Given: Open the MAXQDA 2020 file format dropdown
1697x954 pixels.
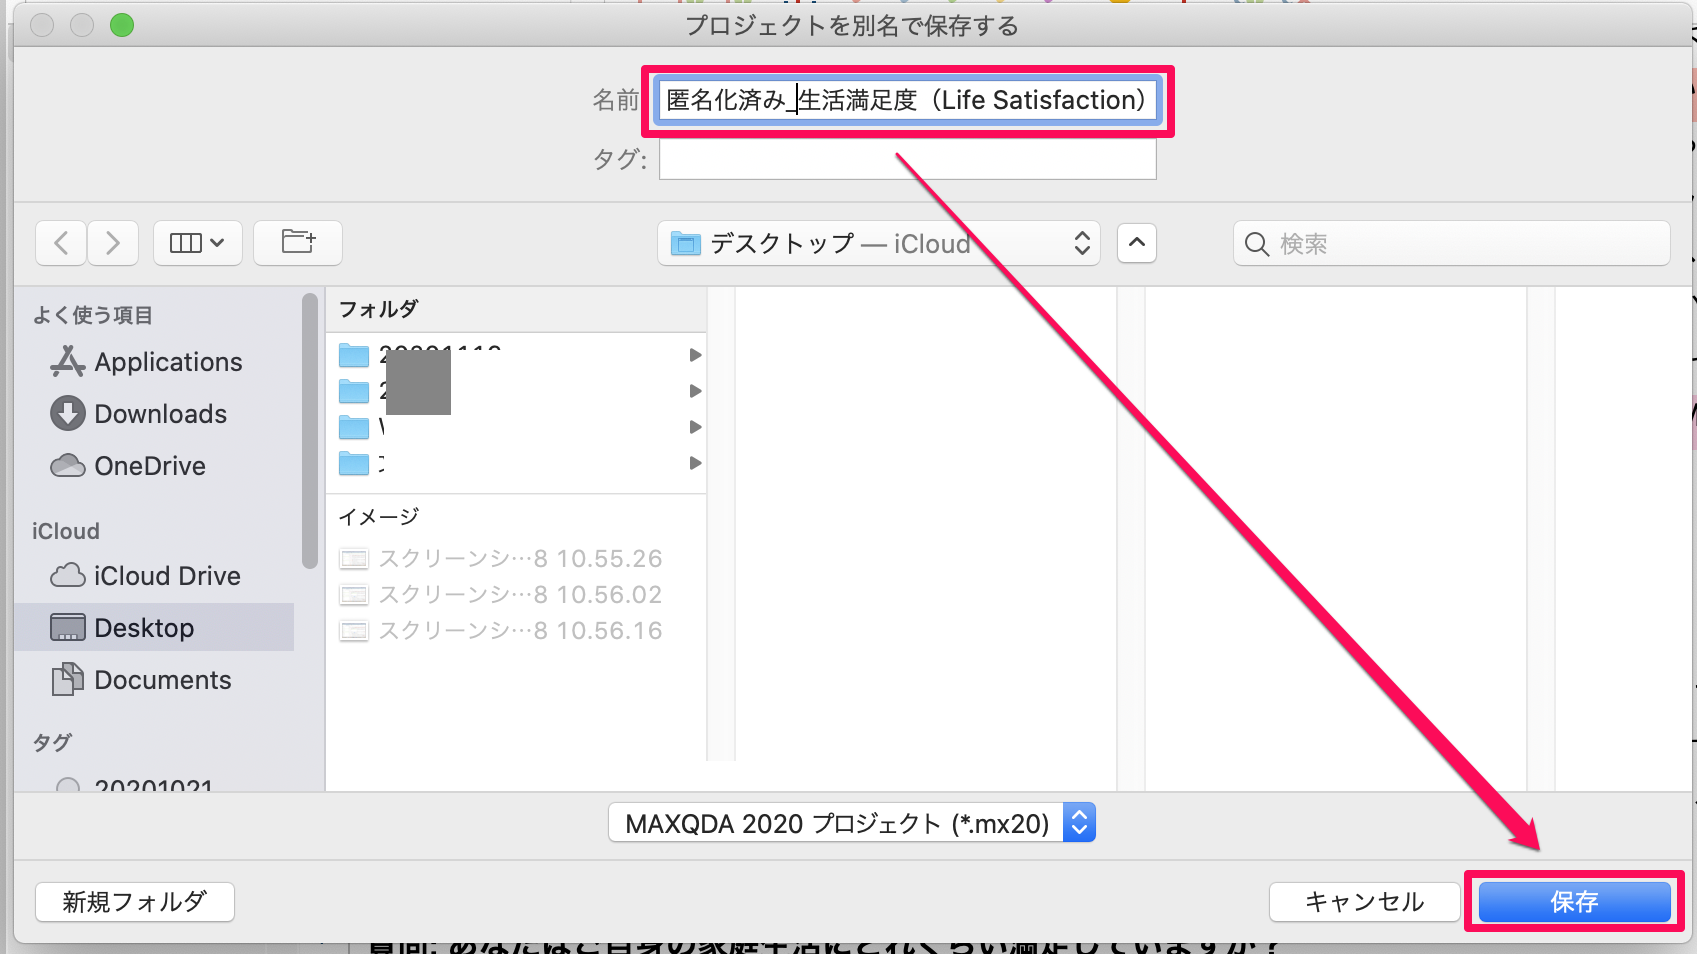Looking at the screenshot, I should (852, 823).
